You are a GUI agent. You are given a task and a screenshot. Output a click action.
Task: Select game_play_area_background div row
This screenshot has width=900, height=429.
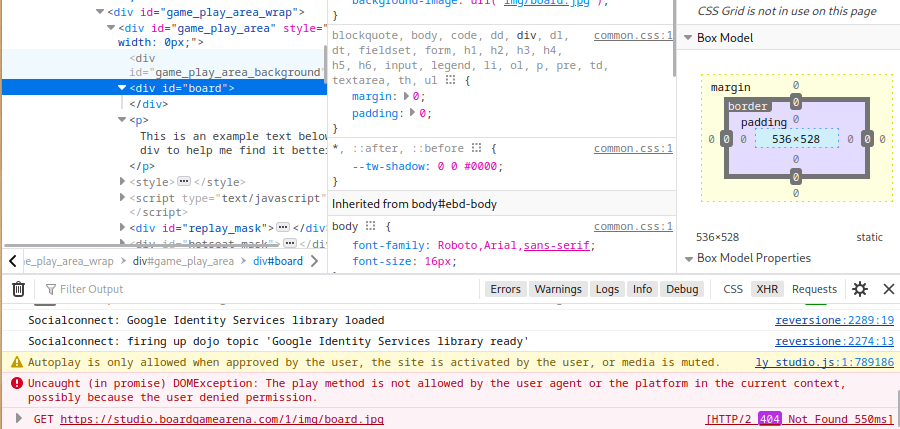pyautogui.click(x=164, y=64)
